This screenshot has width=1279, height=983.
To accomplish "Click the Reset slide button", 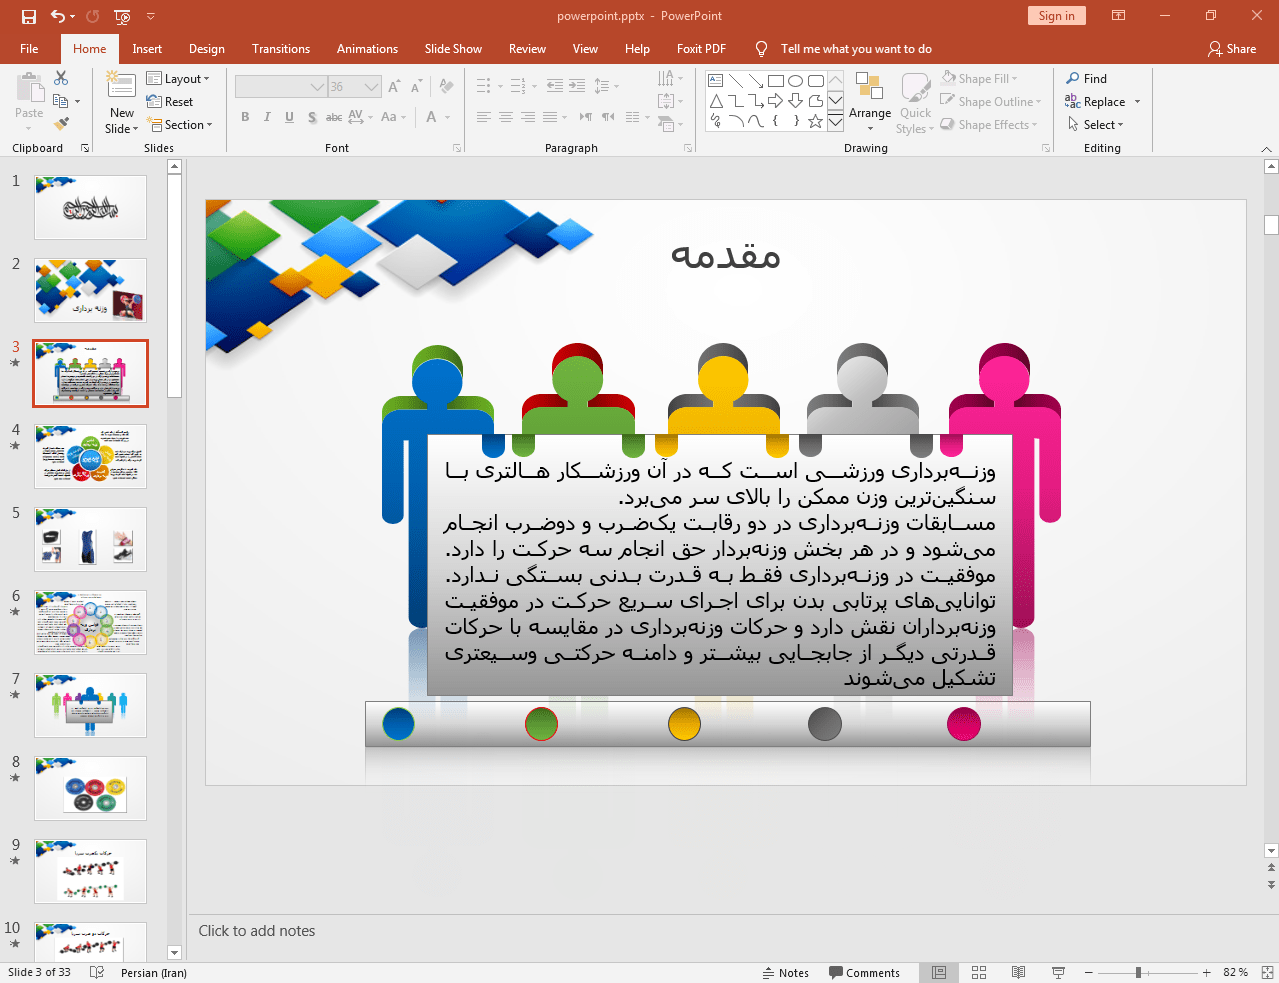I will click(170, 102).
